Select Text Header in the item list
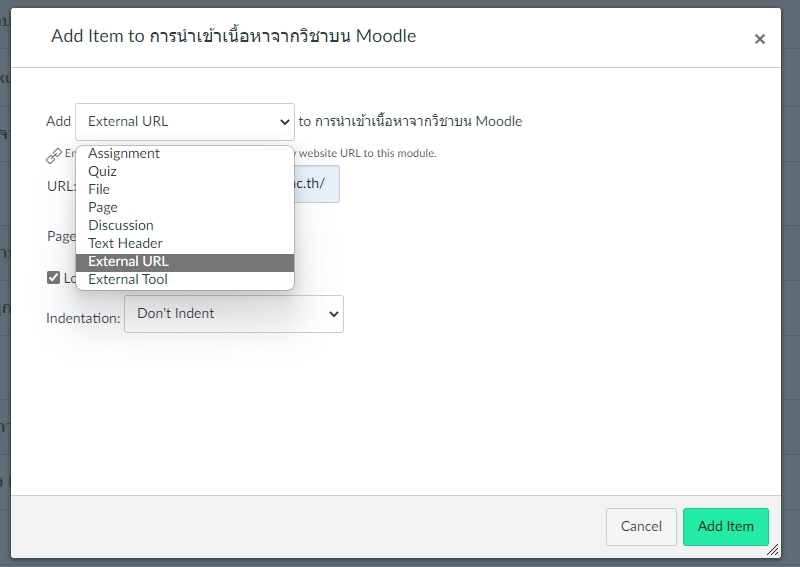The height and width of the screenshot is (567, 800). [x=125, y=243]
